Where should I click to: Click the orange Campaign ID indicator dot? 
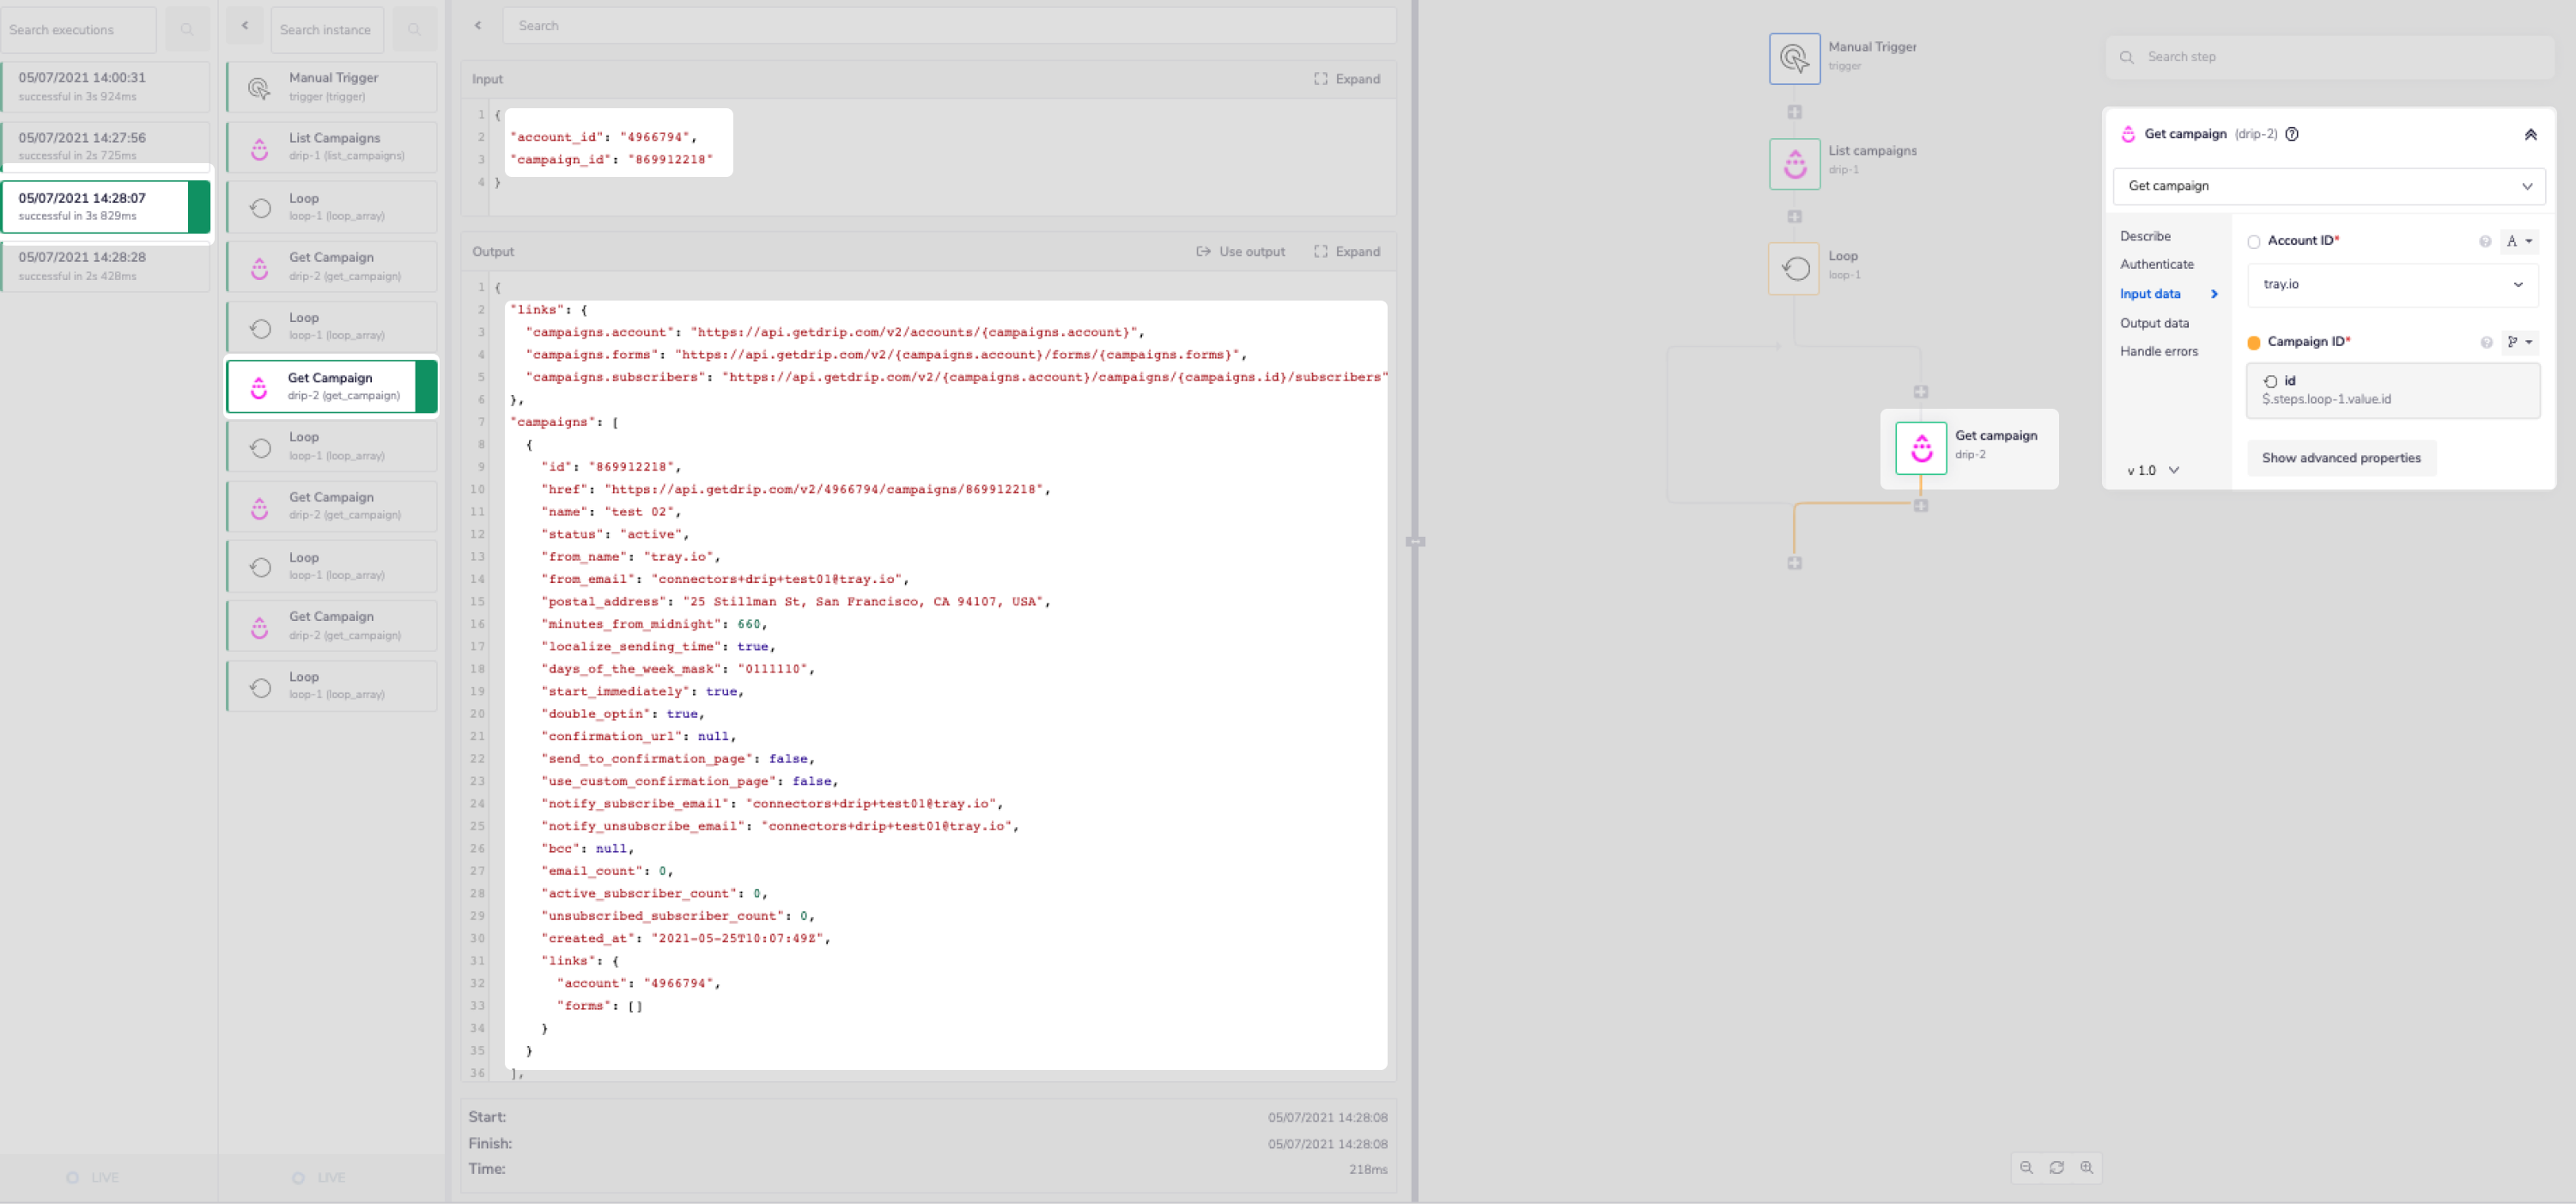[2253, 342]
